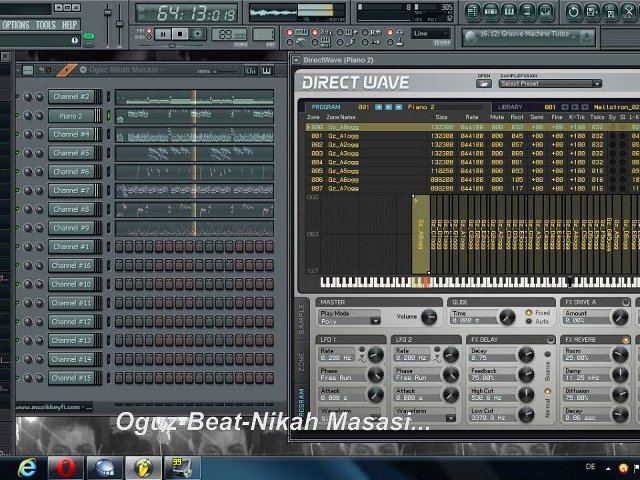640x480 pixels.
Task: Open Internet Explorer from taskbar
Action: pos(27,467)
